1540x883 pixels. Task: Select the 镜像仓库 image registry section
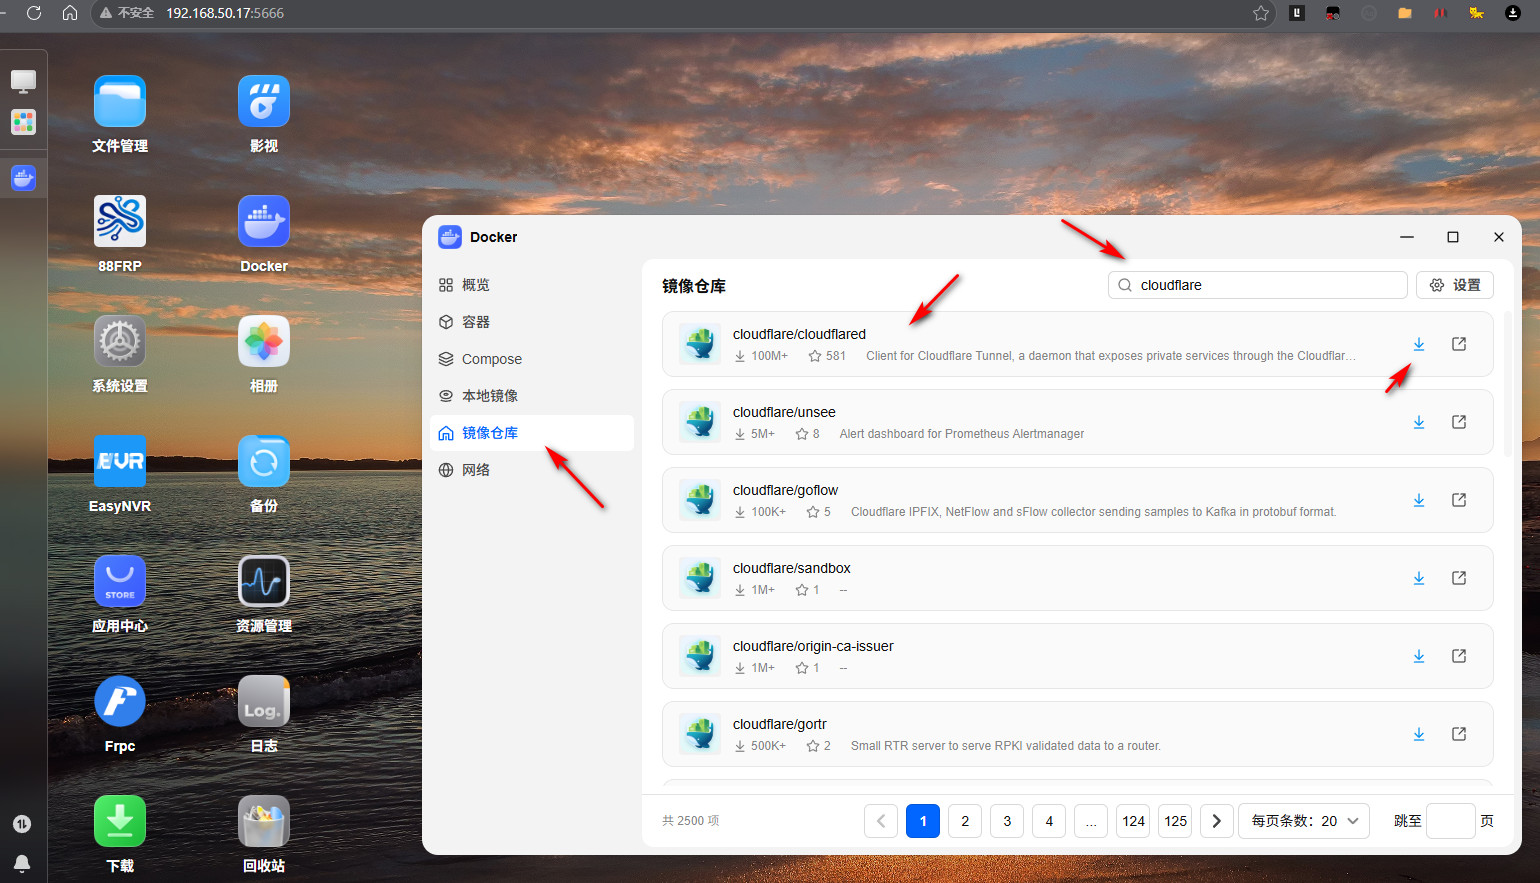[x=532, y=433]
